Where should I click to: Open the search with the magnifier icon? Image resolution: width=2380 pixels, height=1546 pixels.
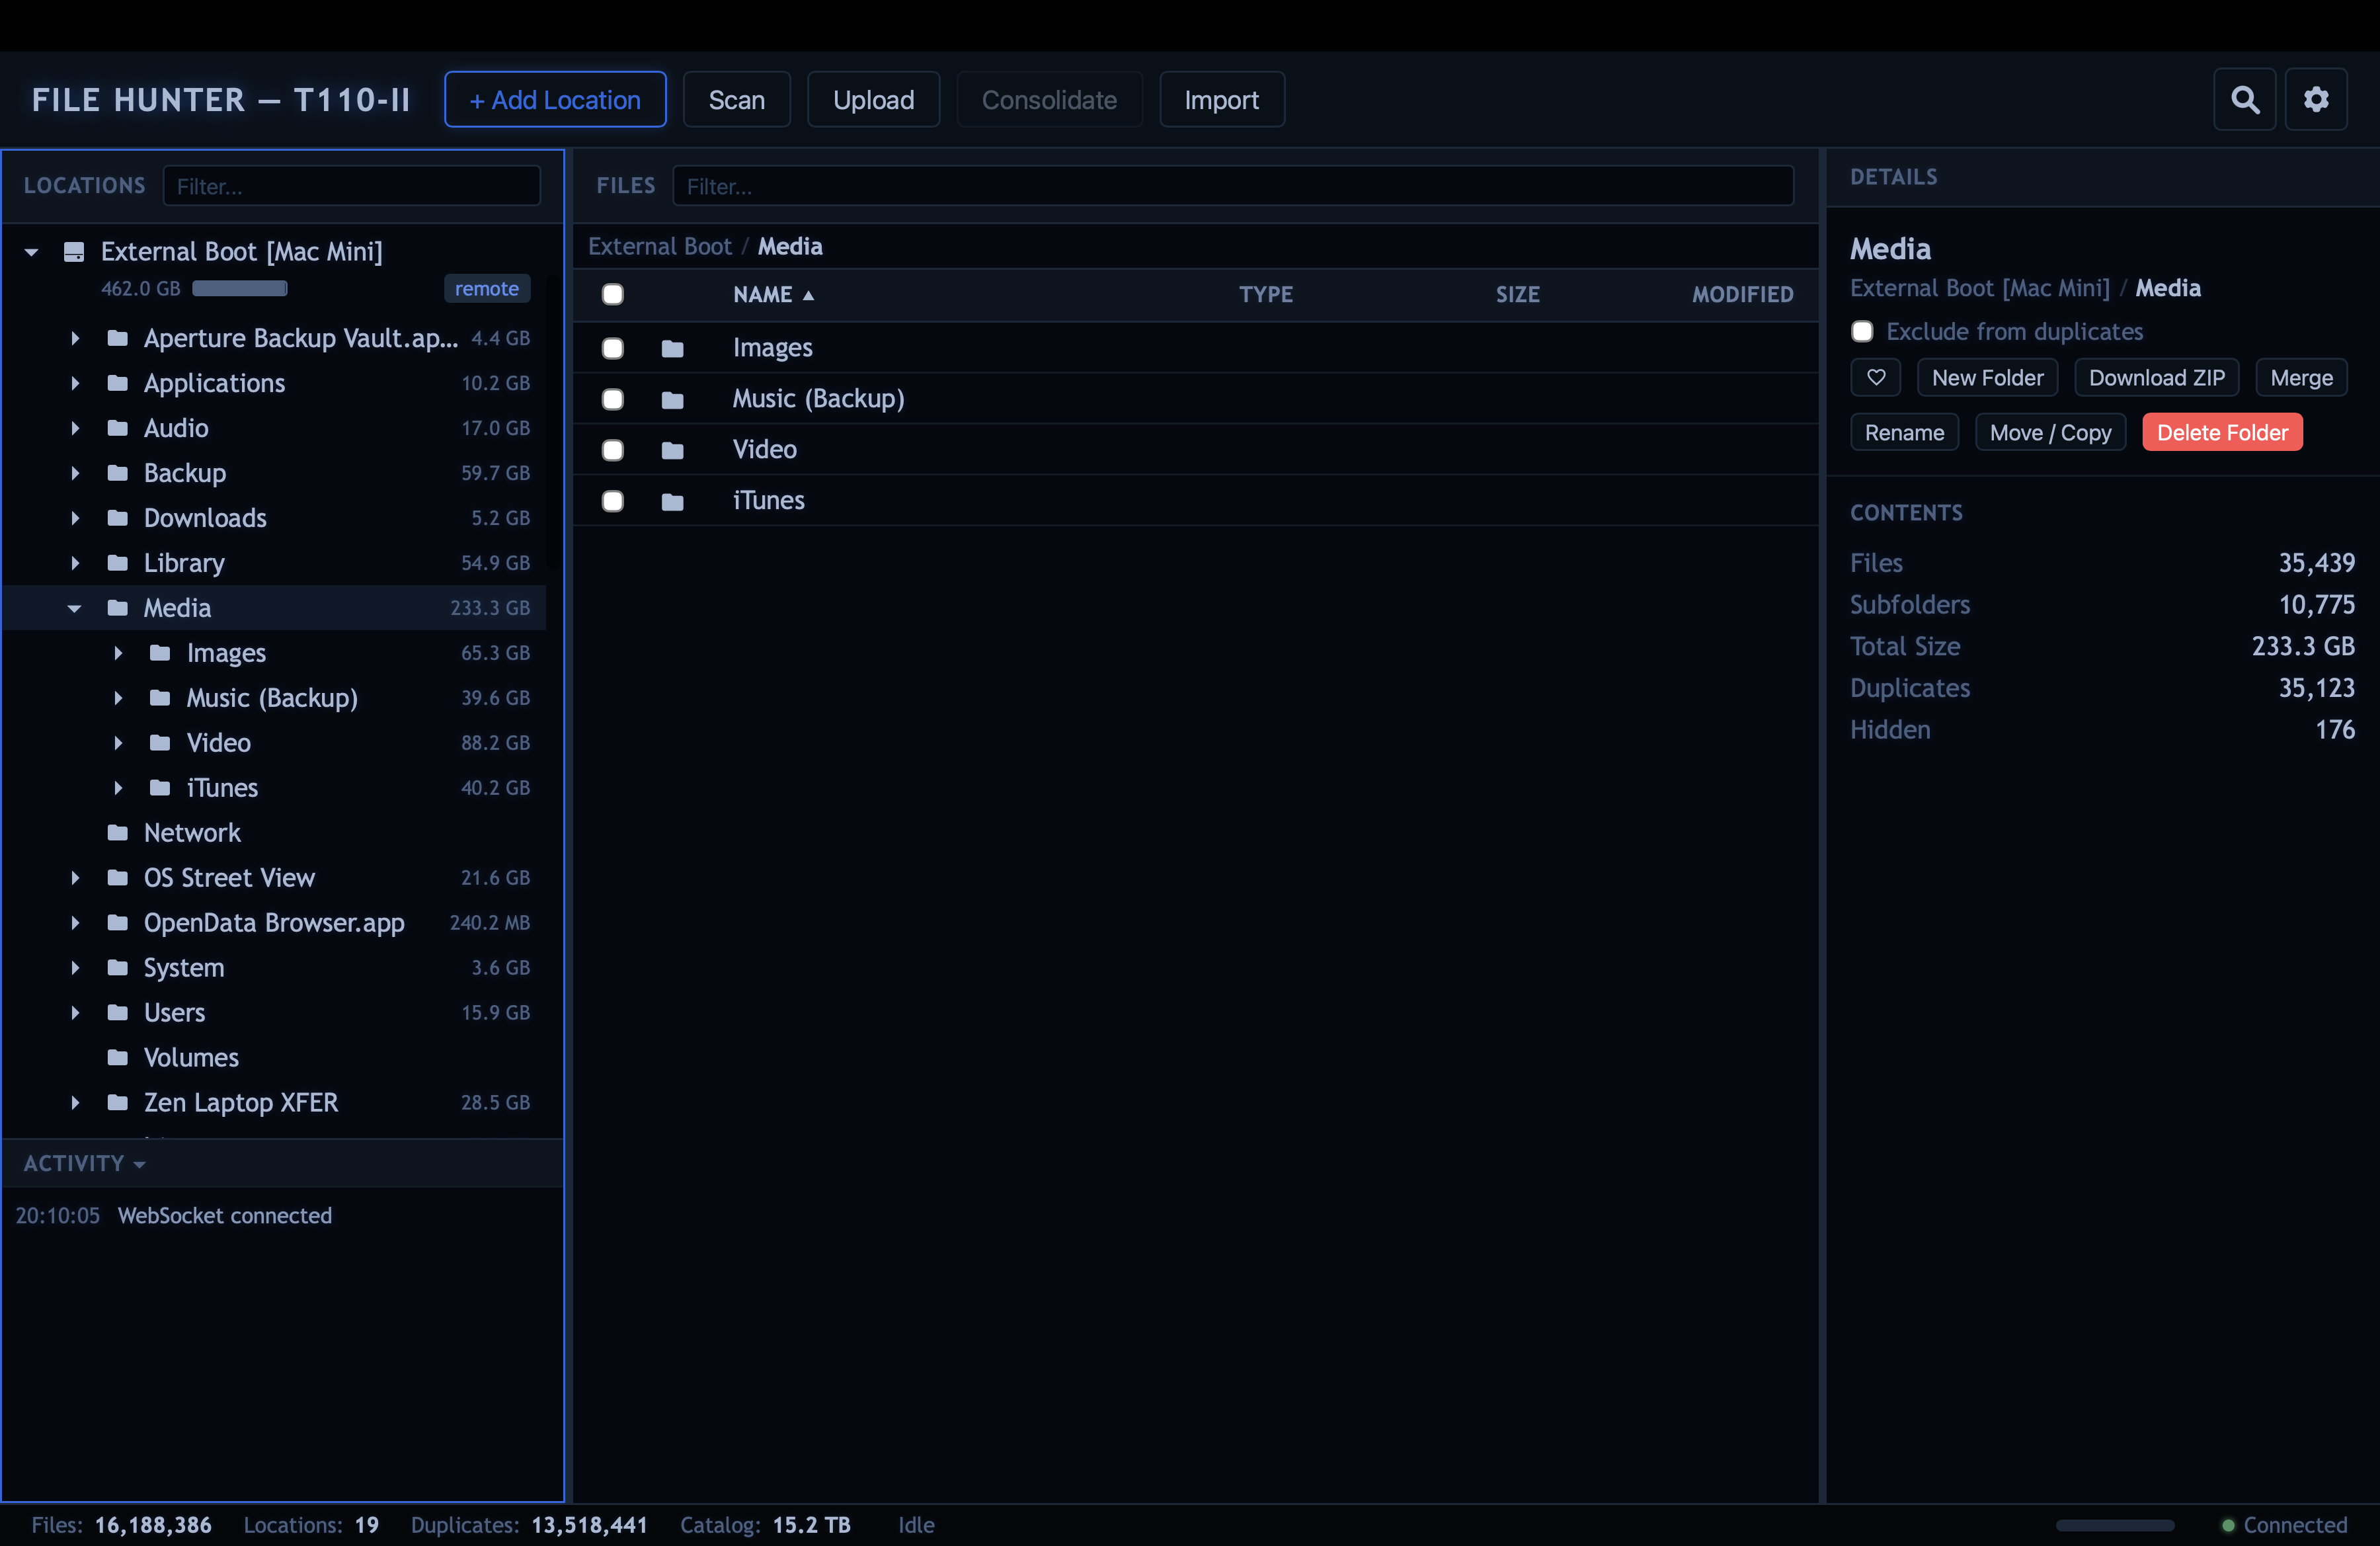pyautogui.click(x=2244, y=99)
